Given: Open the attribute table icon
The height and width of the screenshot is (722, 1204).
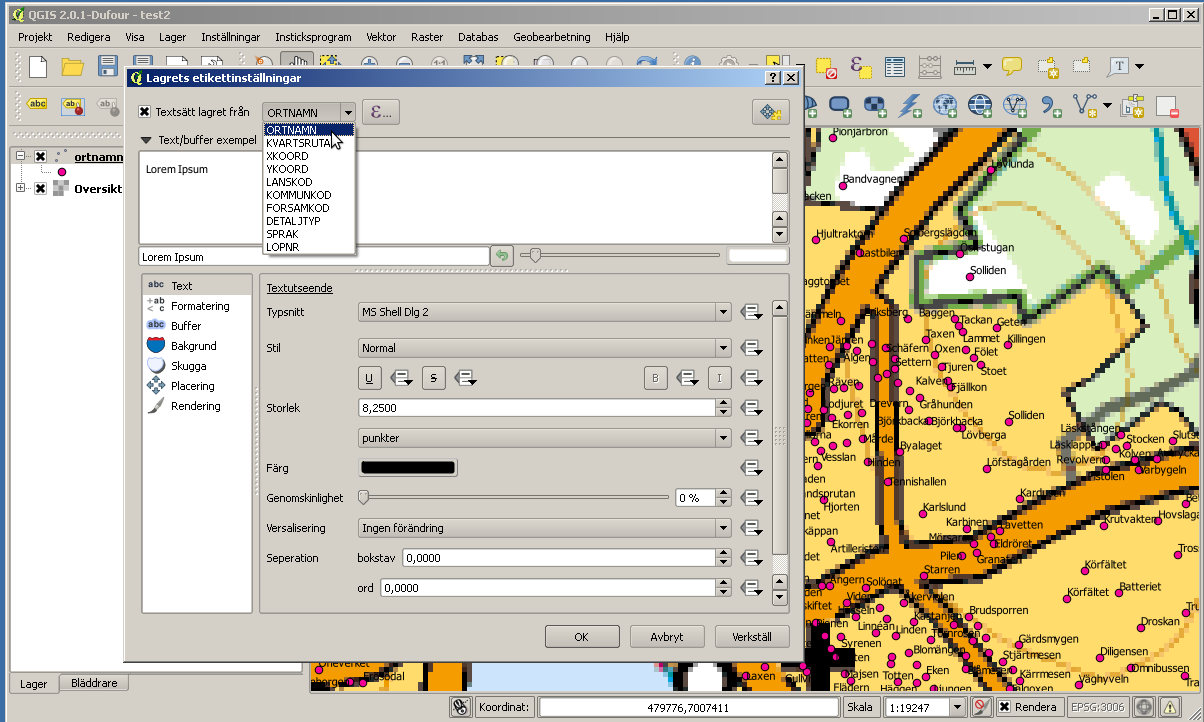Looking at the screenshot, I should click(895, 67).
